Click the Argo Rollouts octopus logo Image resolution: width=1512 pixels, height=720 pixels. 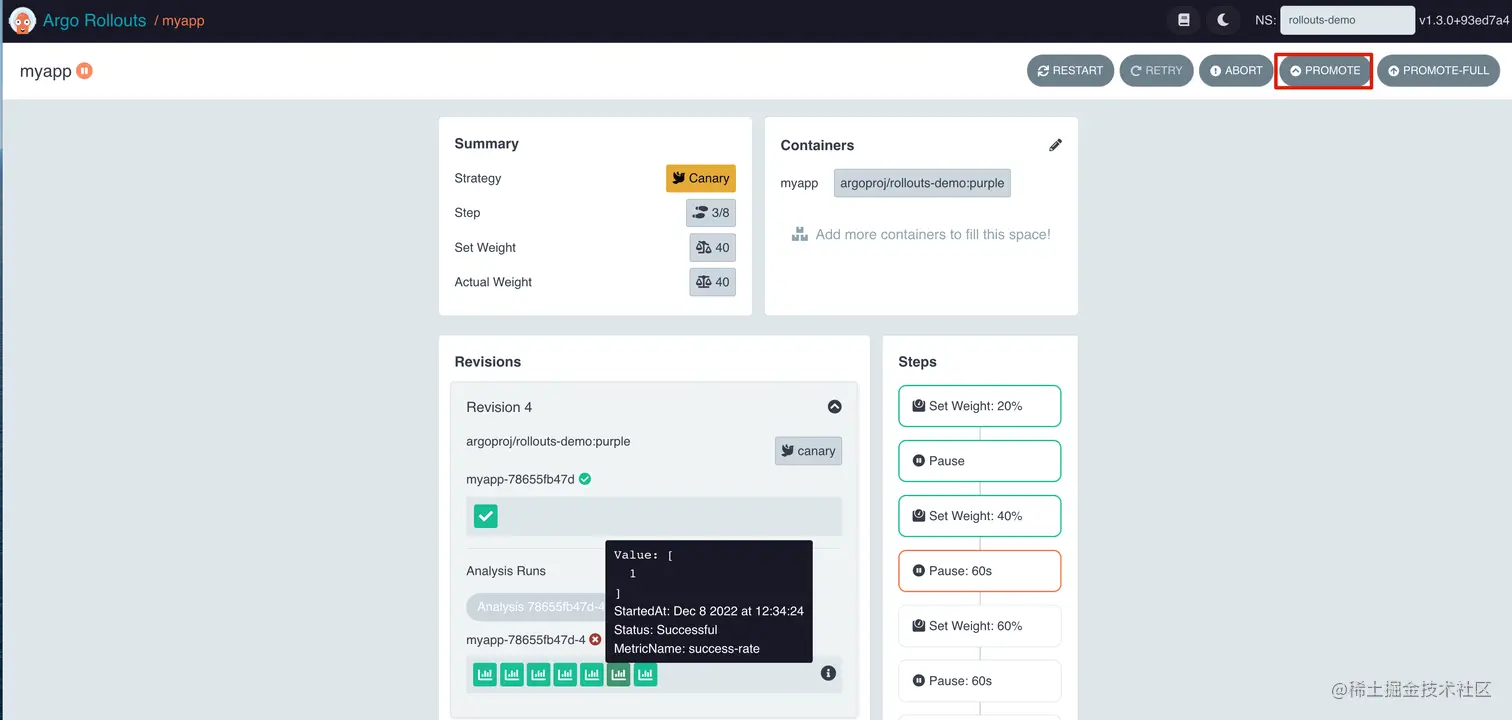tap(22, 20)
